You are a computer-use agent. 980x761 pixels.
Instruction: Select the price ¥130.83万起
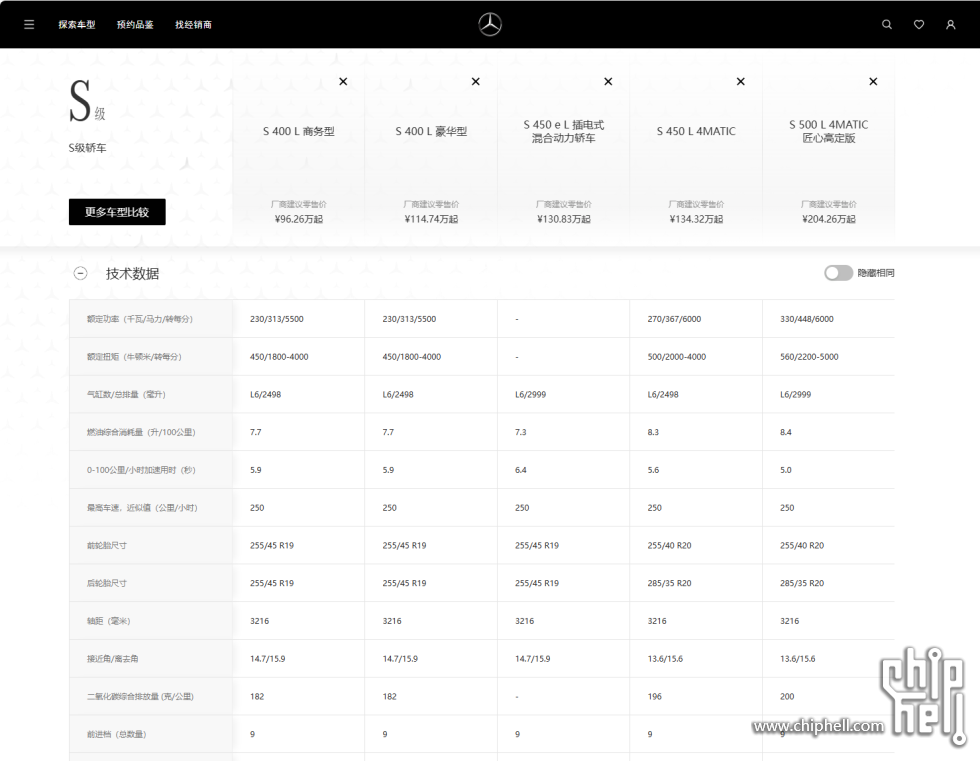[x=564, y=219]
